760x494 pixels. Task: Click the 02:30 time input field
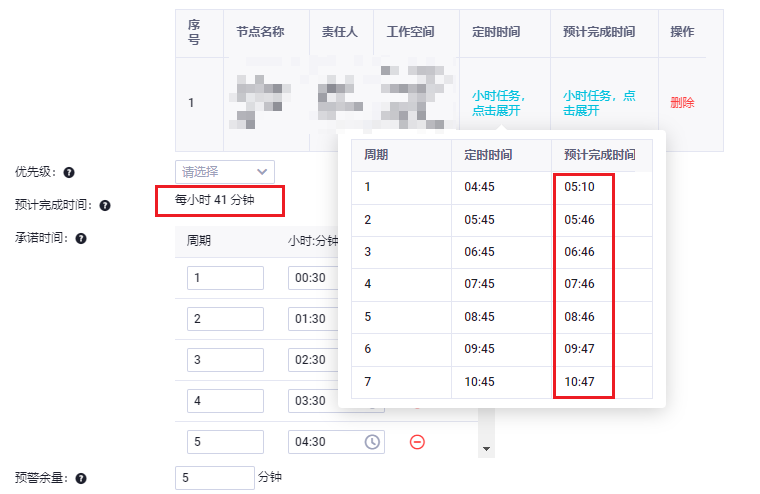tap(312, 360)
